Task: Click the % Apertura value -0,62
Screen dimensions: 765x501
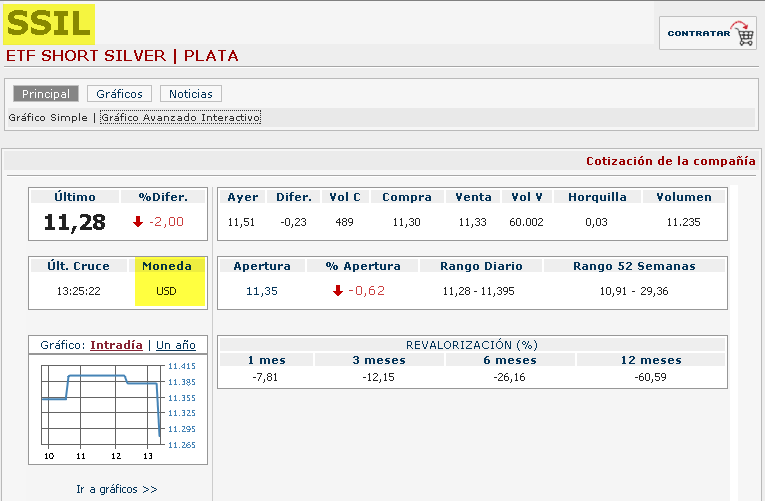Action: click(366, 291)
